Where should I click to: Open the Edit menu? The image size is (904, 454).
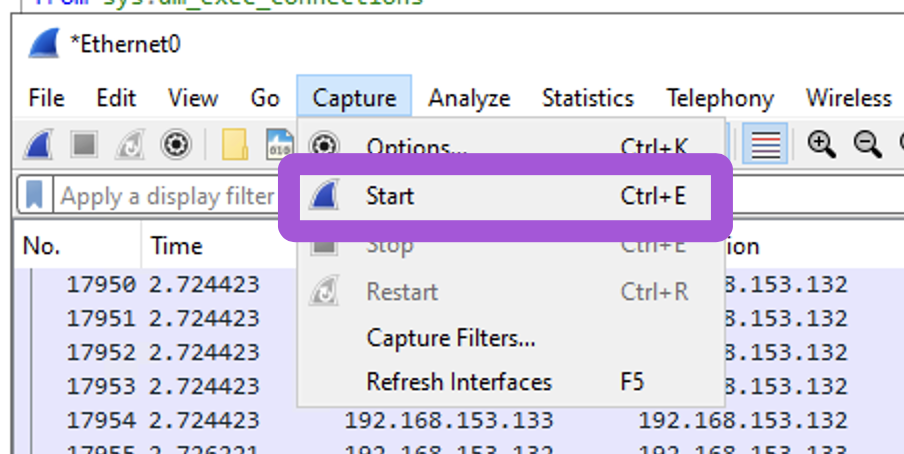116,98
